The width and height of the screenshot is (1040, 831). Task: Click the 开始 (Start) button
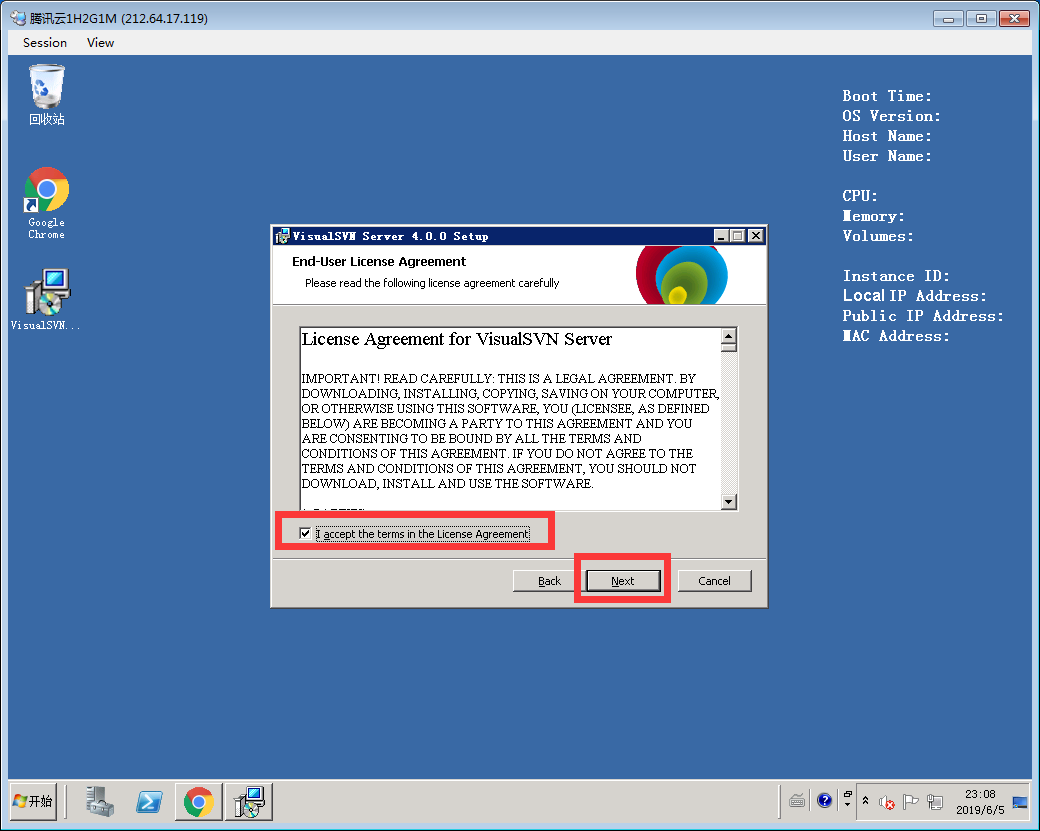coord(33,801)
